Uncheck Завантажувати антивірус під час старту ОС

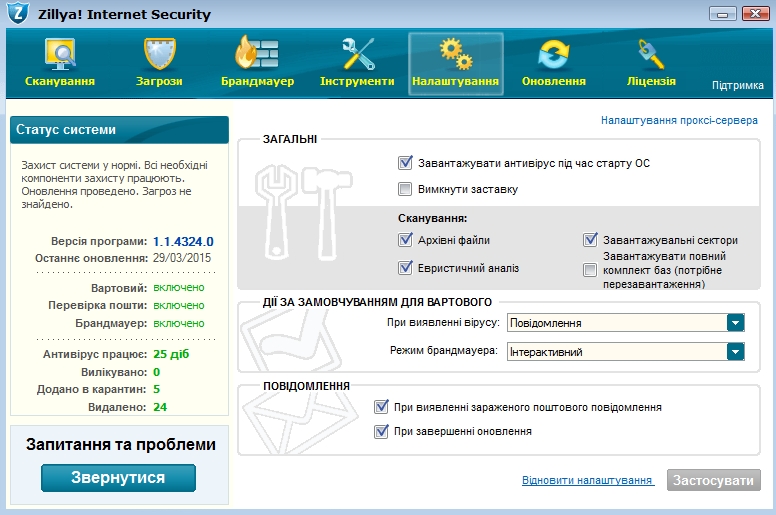click(x=405, y=163)
